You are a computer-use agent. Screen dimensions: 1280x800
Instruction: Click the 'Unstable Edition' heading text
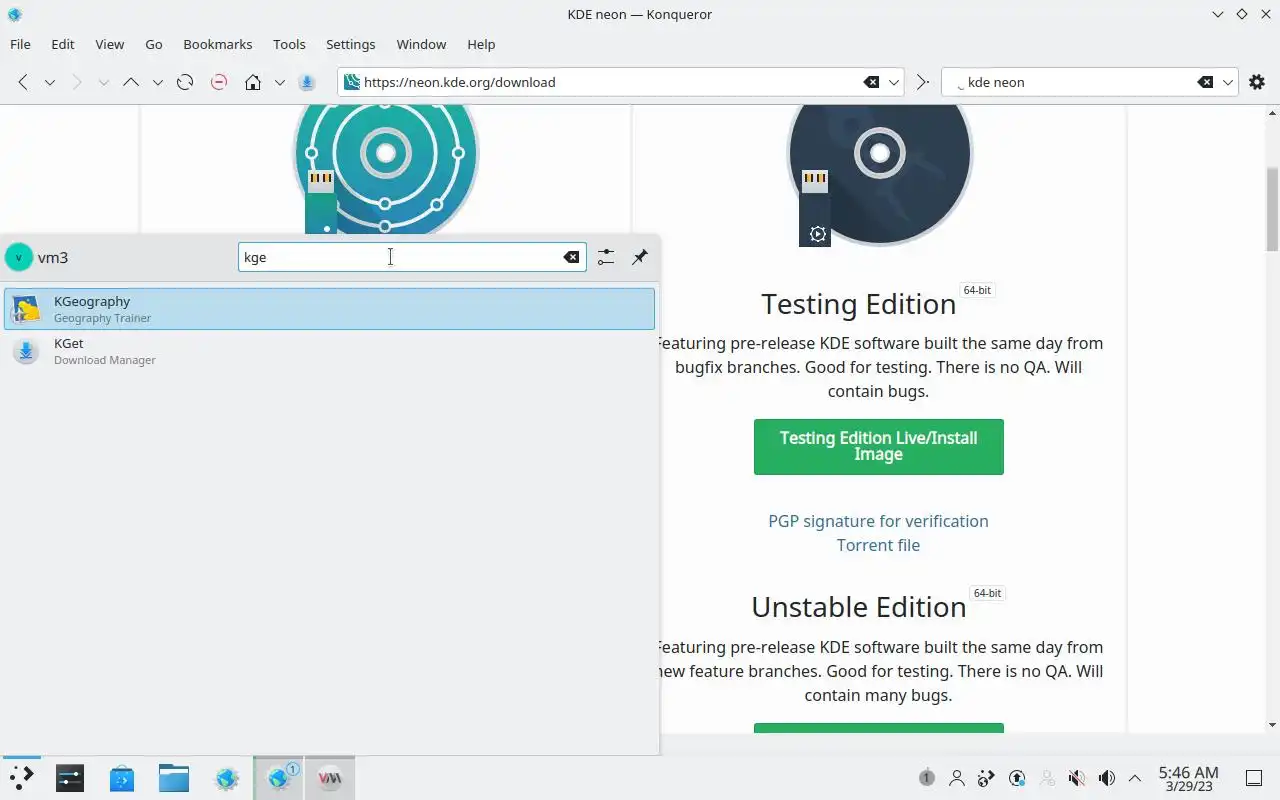coord(859,607)
